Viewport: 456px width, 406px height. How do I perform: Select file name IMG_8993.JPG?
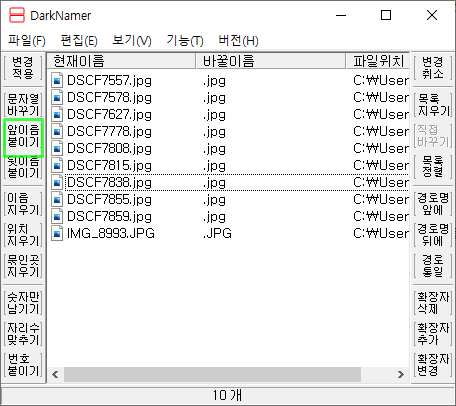pos(111,234)
